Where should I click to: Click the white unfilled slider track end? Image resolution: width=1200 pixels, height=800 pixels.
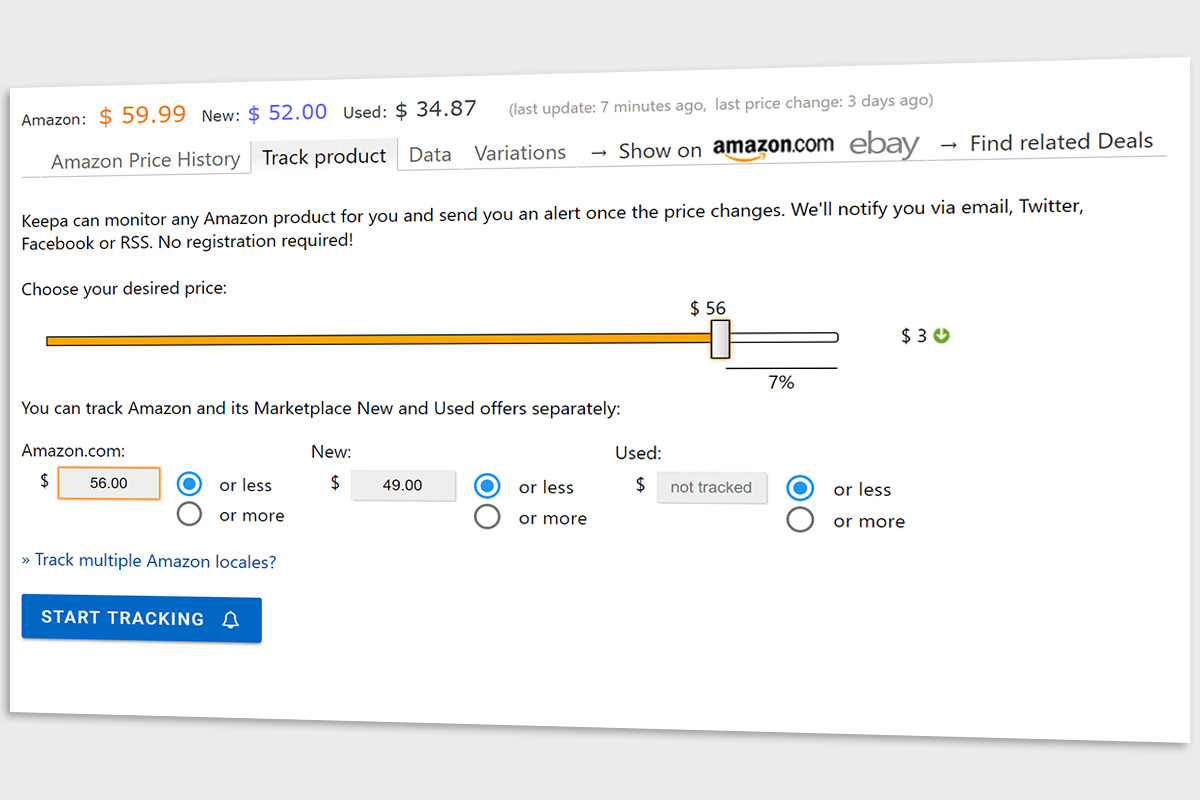784,338
